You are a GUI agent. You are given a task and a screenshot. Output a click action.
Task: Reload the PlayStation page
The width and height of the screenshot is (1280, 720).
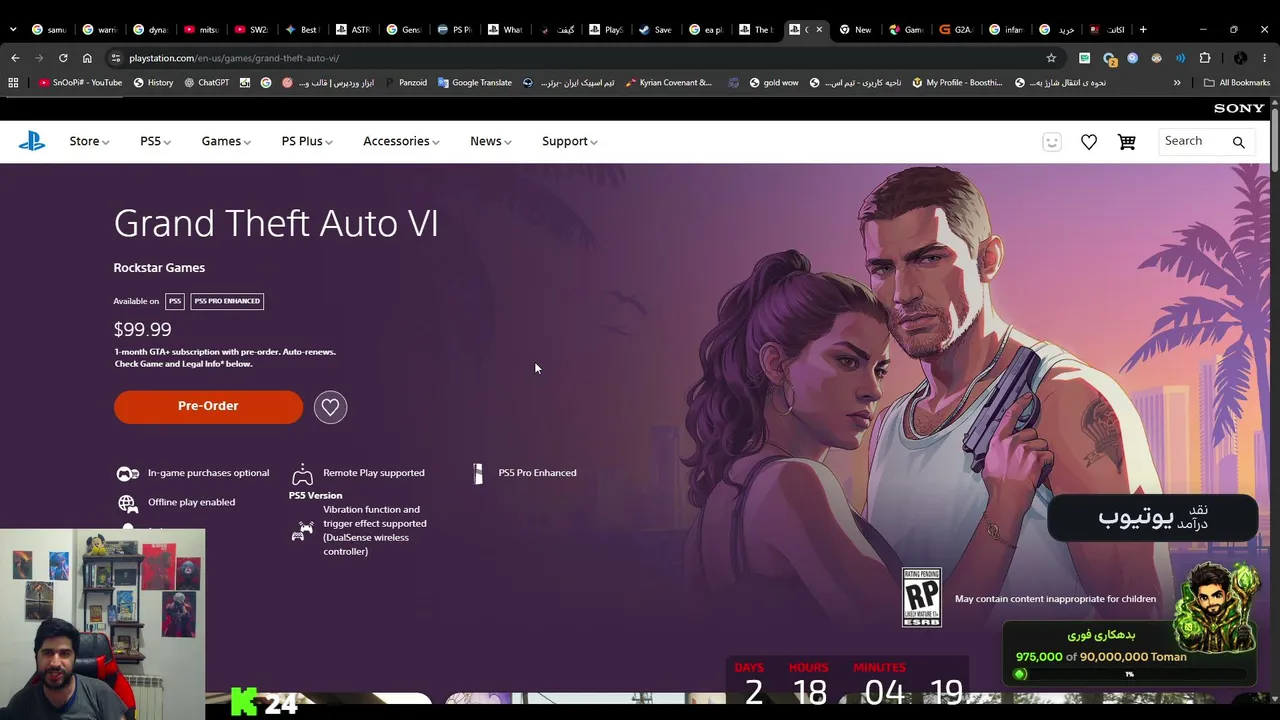pos(63,58)
